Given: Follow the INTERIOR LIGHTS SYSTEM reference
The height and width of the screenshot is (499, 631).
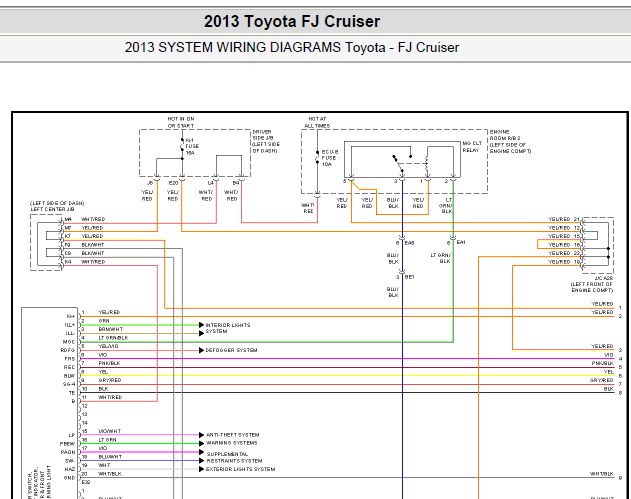Looking at the screenshot, I should [x=228, y=328].
